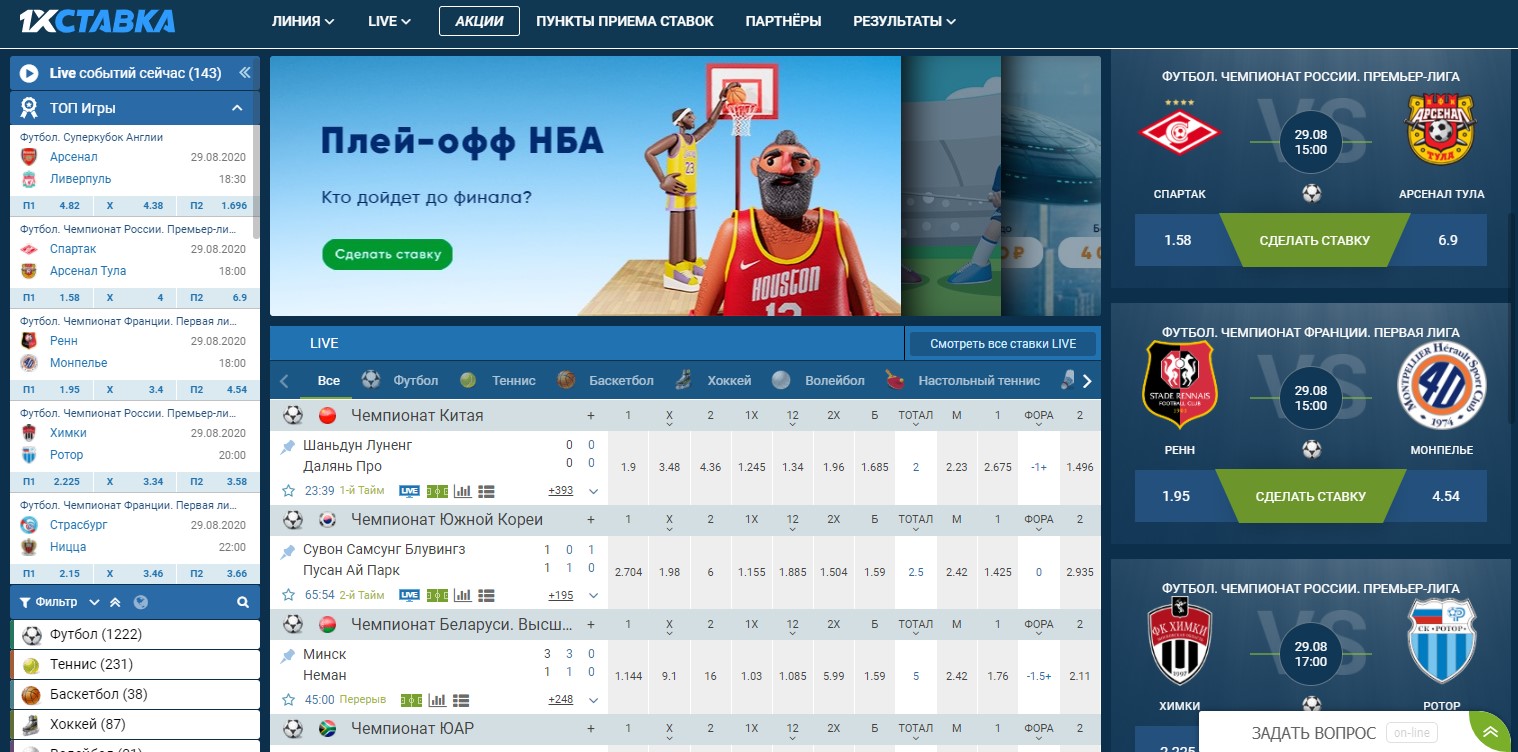Select Баскетбол (38) in the sports list
Screen dimensions: 1518x752
coord(135,695)
